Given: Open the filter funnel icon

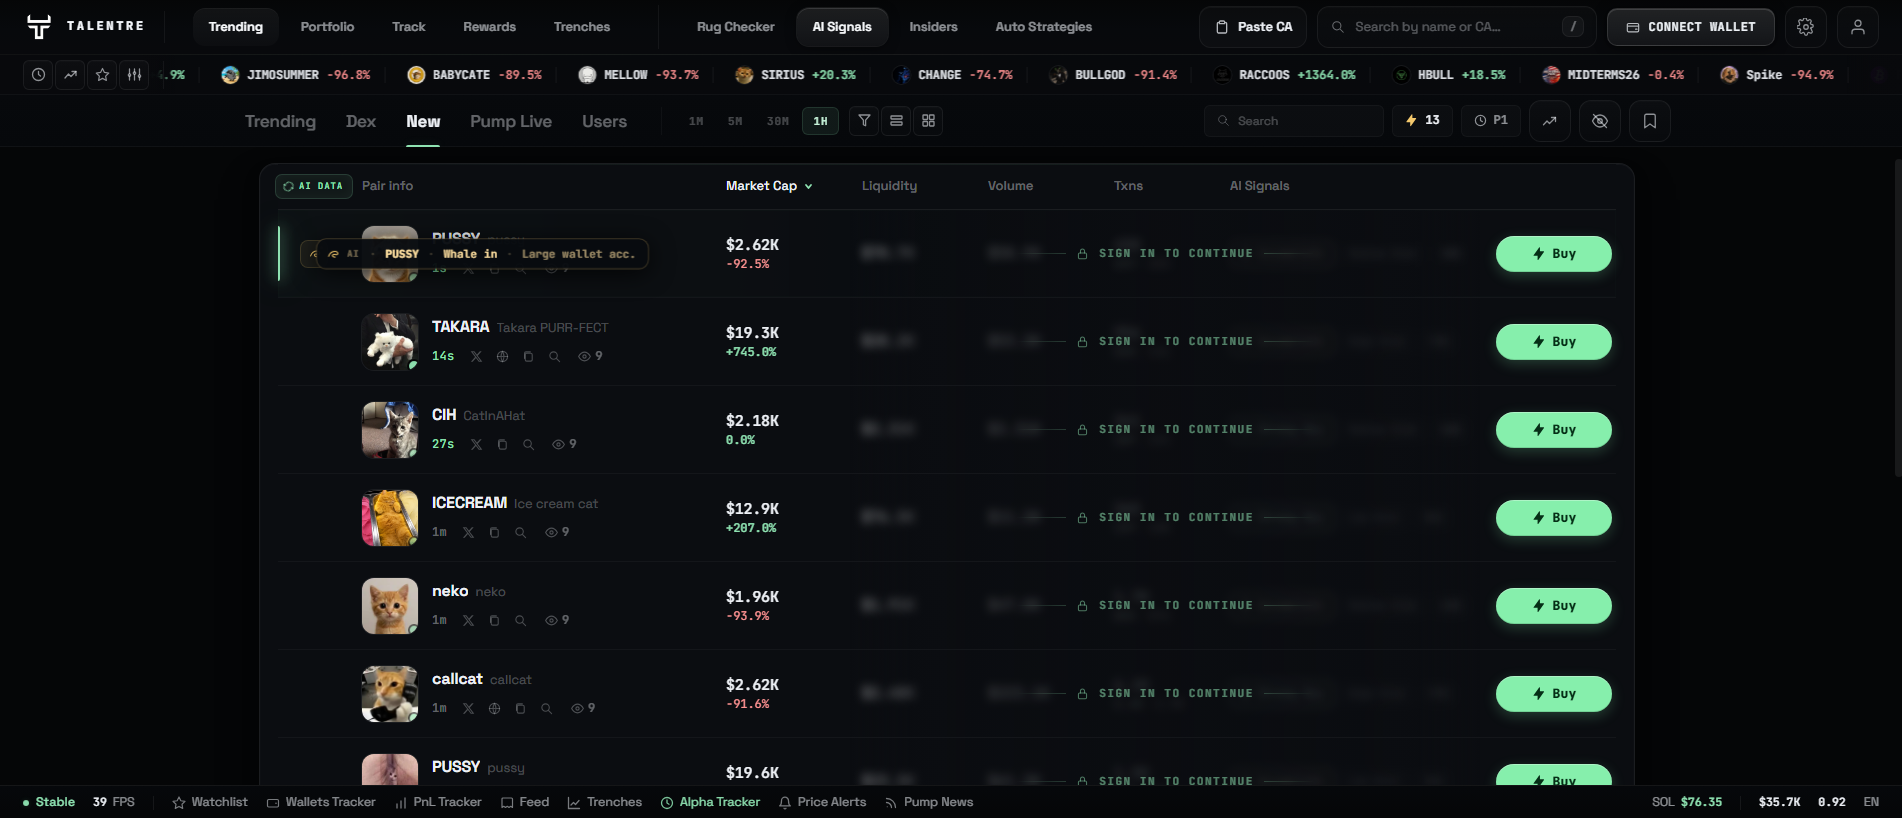Looking at the screenshot, I should click(x=864, y=121).
